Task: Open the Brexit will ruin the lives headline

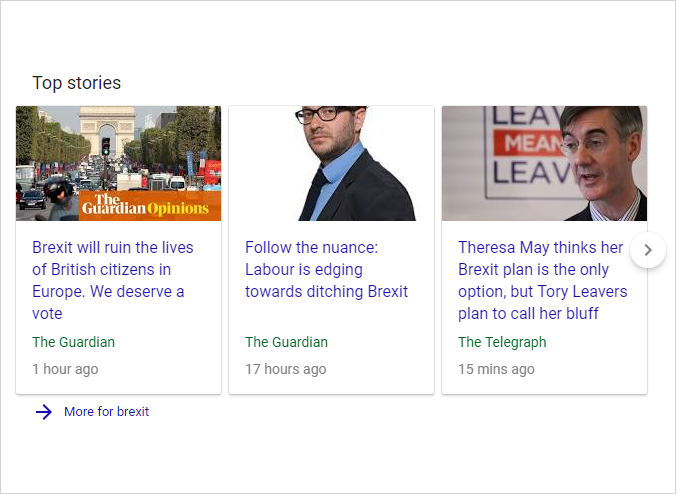Action: pos(113,280)
